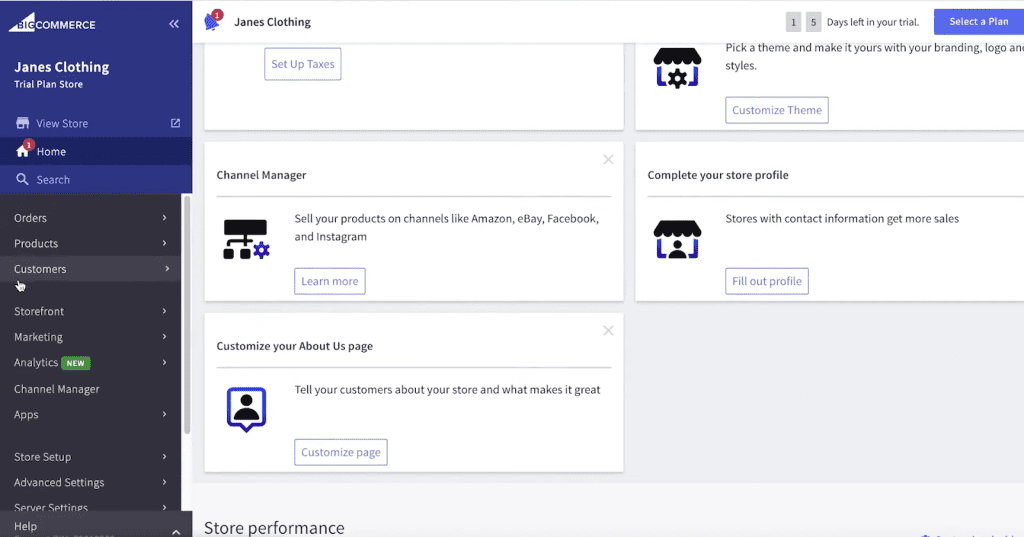The height and width of the screenshot is (537, 1024).
Task: Click the Janes Clothing header title
Action: 272,22
